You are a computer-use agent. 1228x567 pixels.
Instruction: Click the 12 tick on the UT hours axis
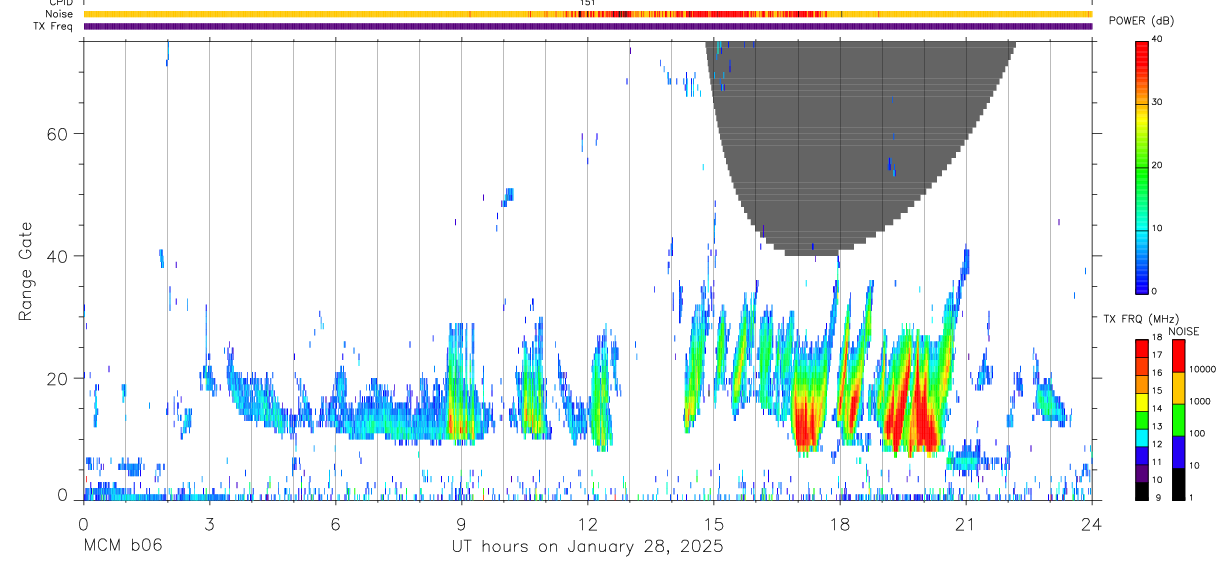pos(587,523)
